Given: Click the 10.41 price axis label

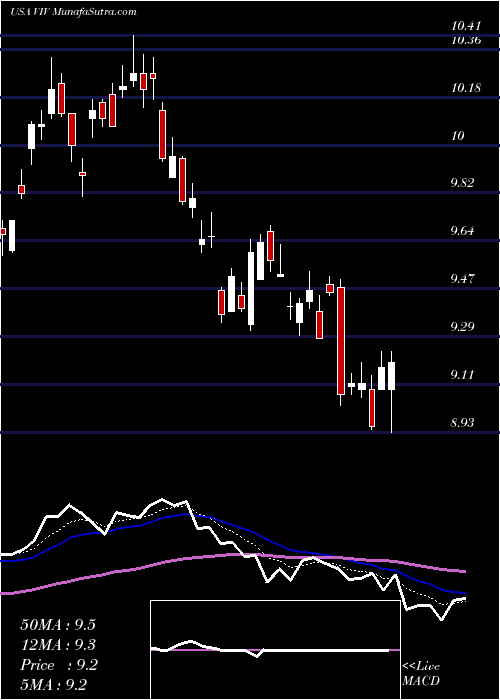Looking at the screenshot, I should pyautogui.click(x=466, y=27).
